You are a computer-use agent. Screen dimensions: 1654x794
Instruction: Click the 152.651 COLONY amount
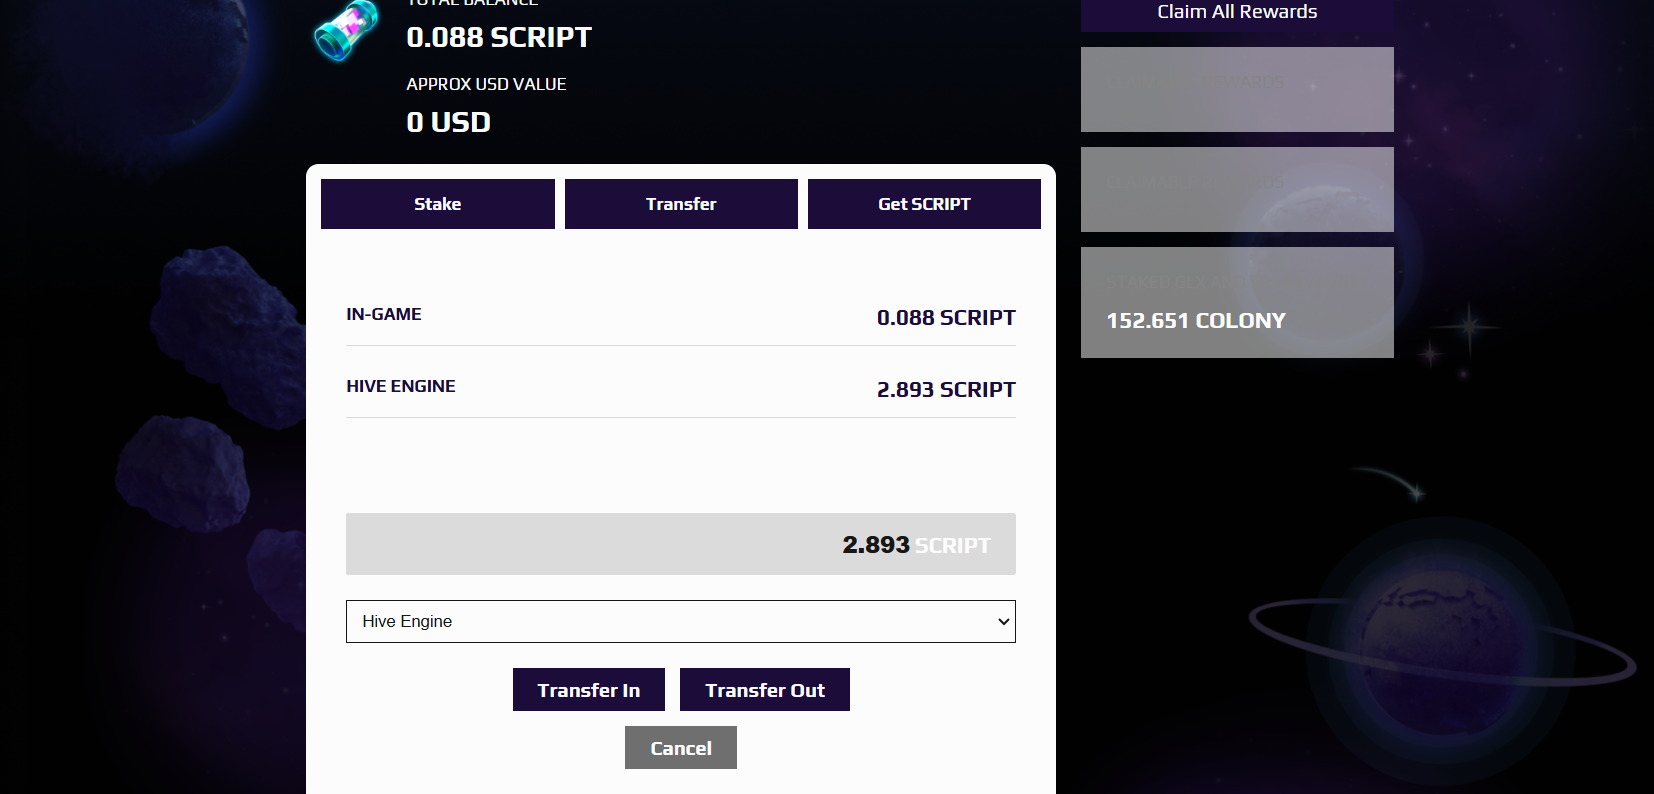click(1196, 321)
